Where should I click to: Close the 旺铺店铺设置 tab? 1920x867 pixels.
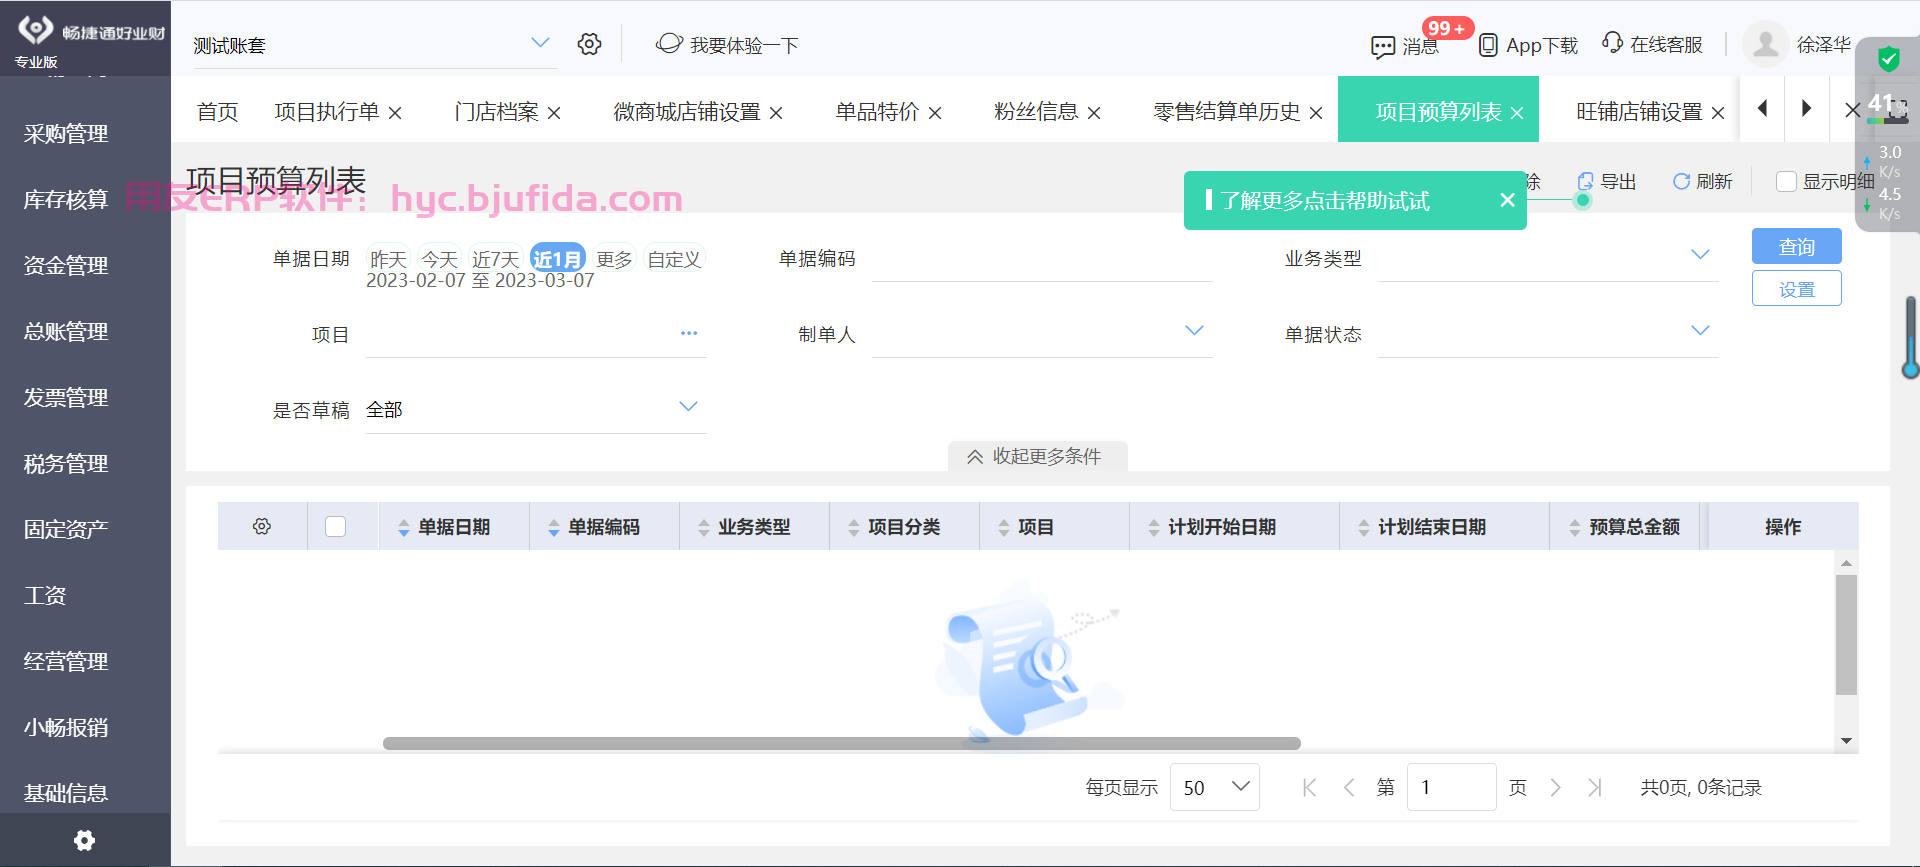(x=1718, y=113)
